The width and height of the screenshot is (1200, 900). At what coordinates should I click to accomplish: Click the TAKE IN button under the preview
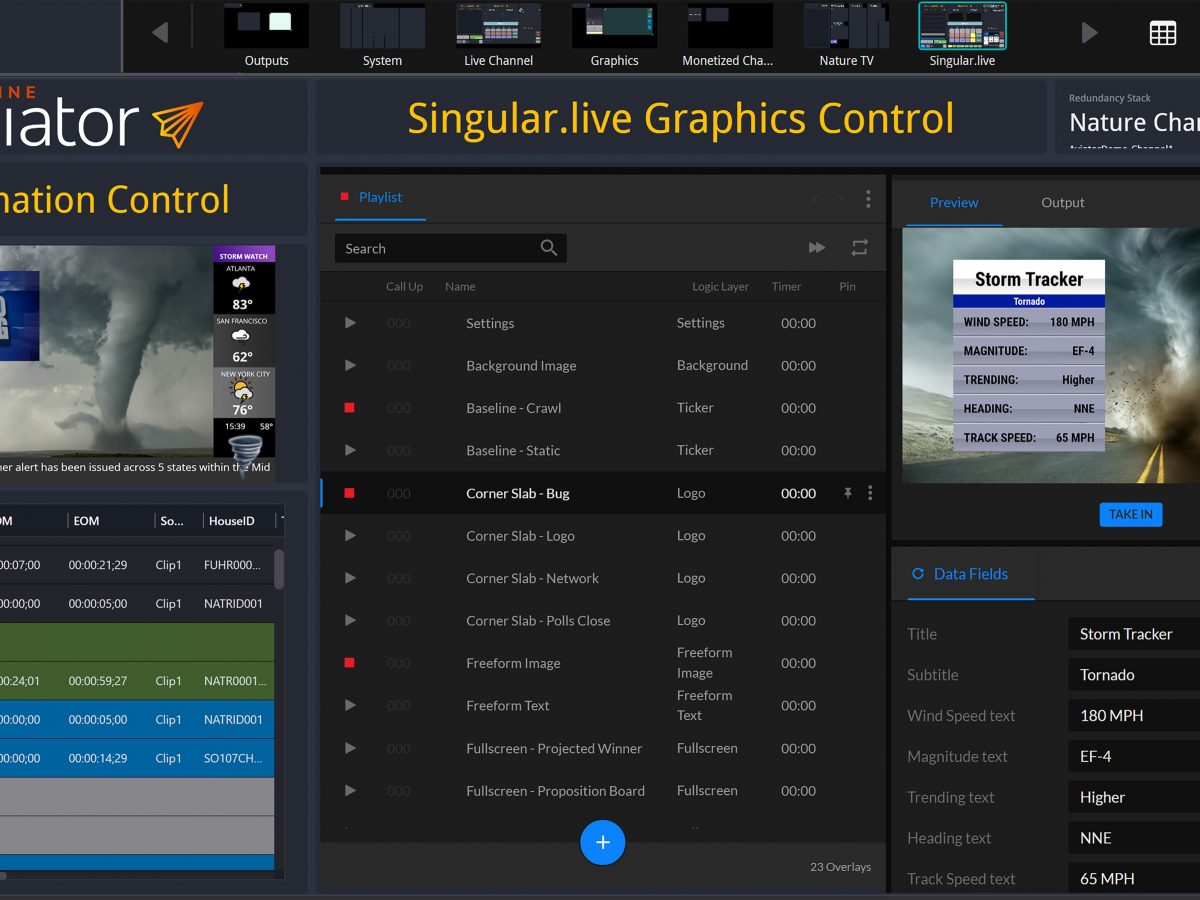pos(1131,514)
